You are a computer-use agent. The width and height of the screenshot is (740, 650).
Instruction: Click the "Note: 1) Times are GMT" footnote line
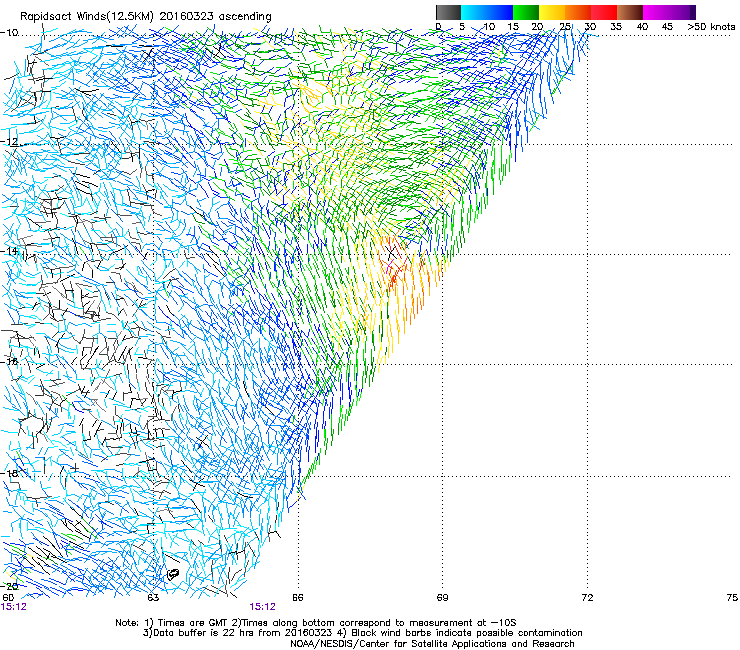(316, 623)
